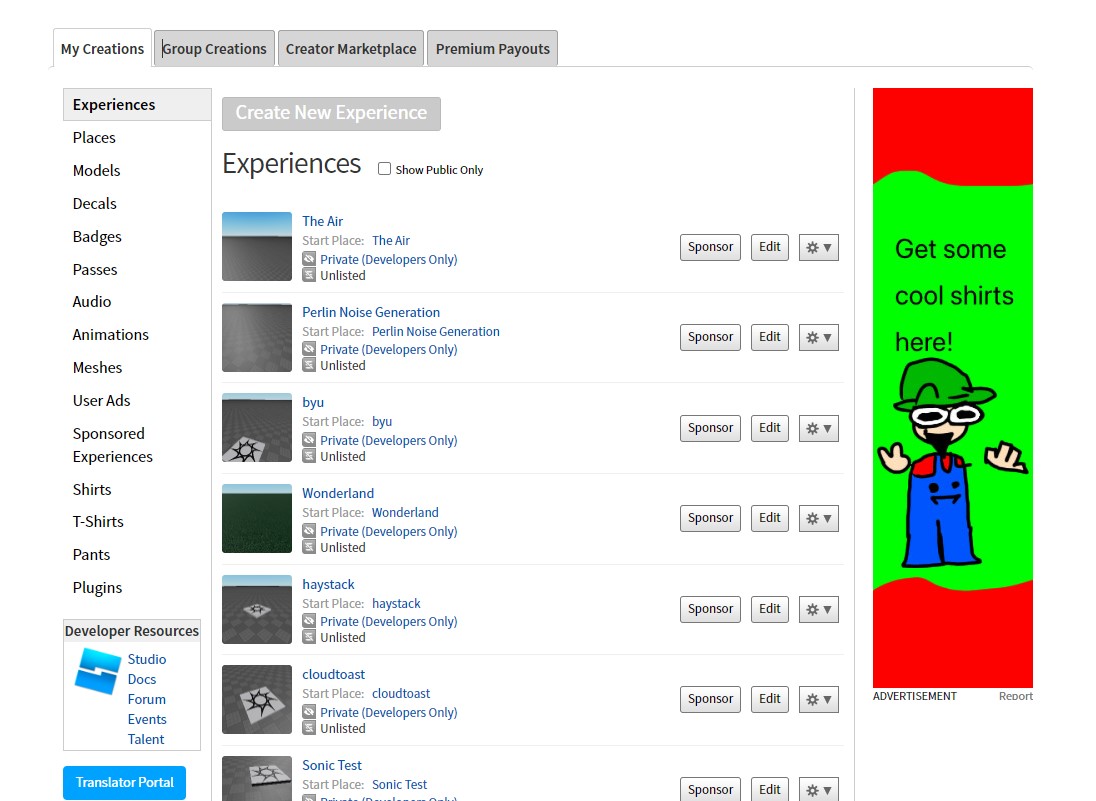
Task: Click the unlisted icon in the haystack row
Action: click(x=309, y=637)
